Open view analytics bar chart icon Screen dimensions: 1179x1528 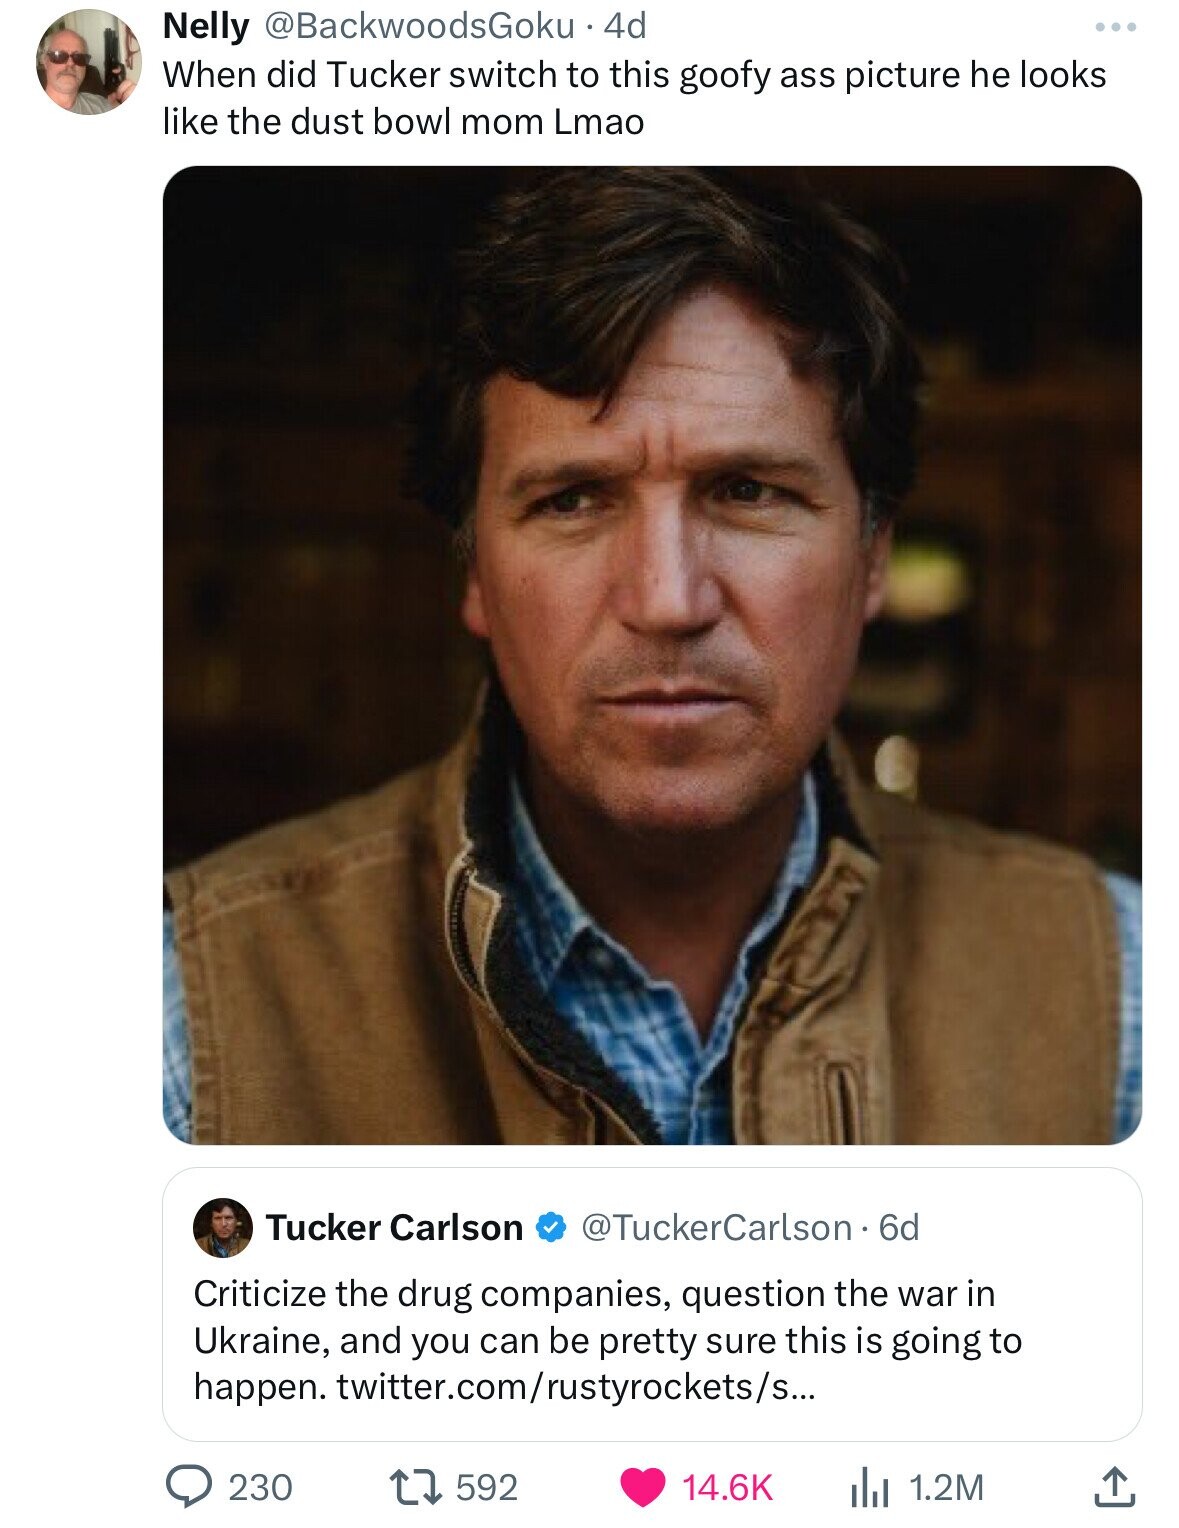click(868, 1487)
